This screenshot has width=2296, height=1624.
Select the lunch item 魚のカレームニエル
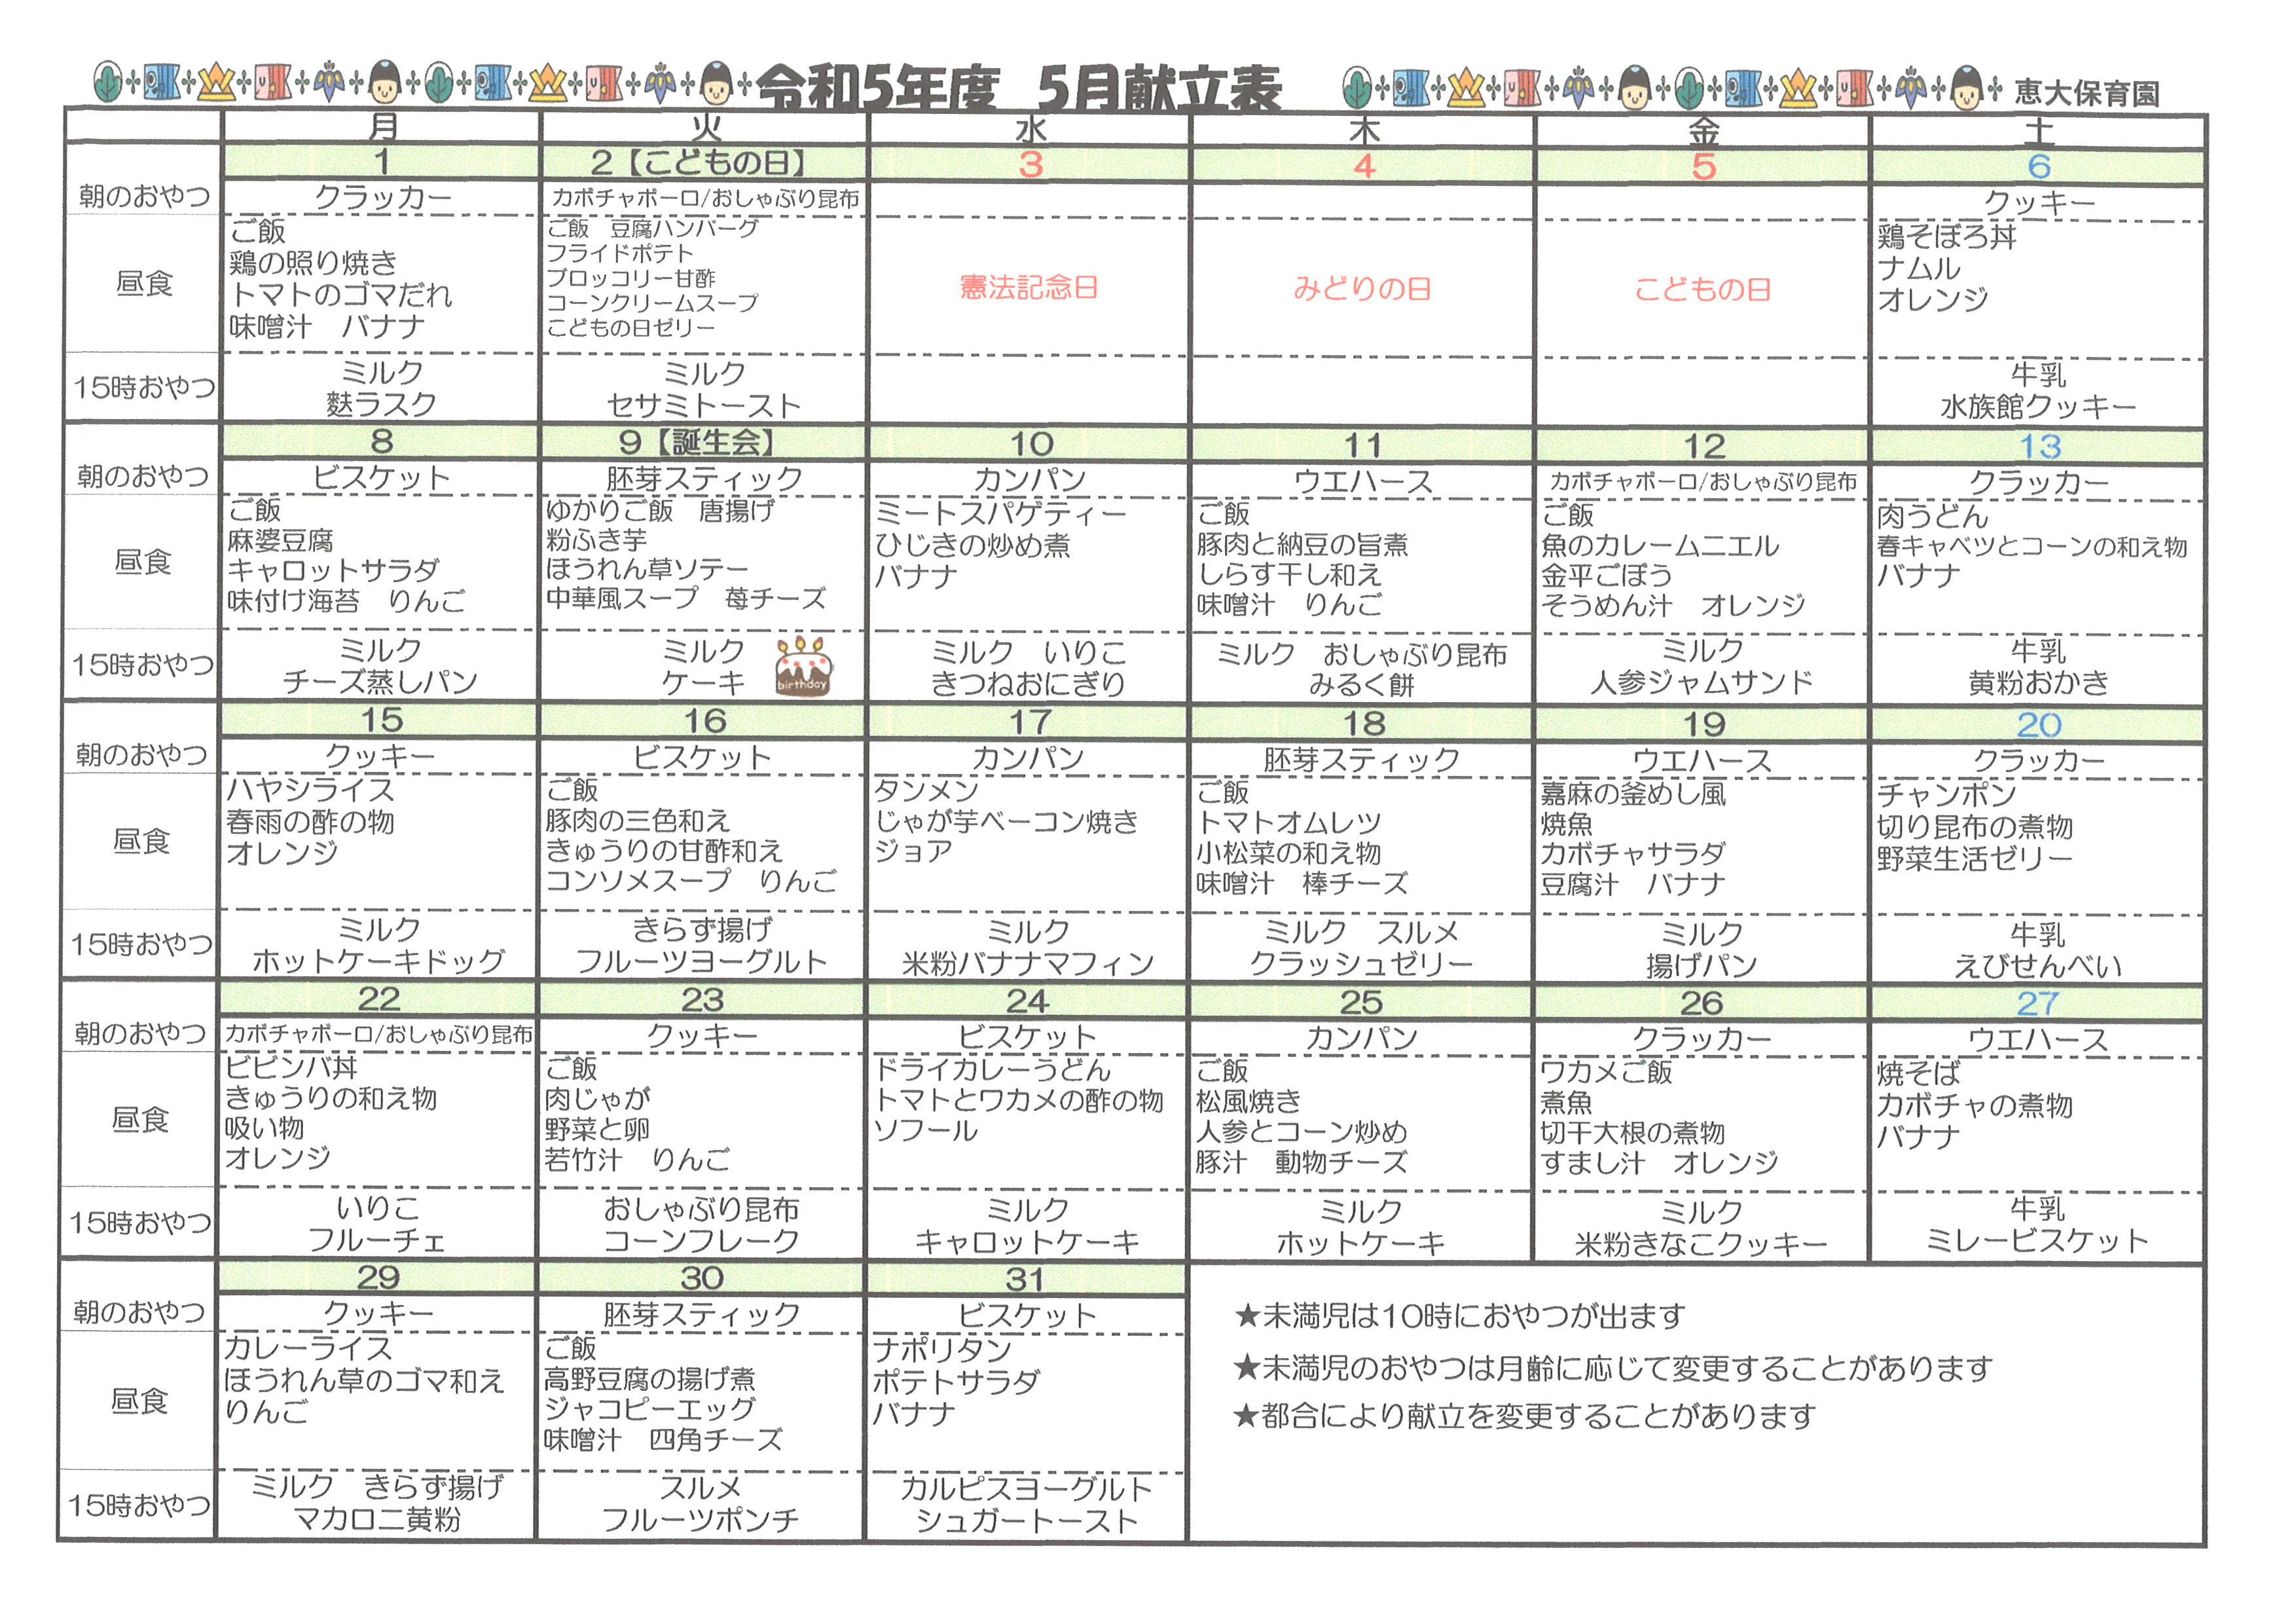click(1660, 546)
